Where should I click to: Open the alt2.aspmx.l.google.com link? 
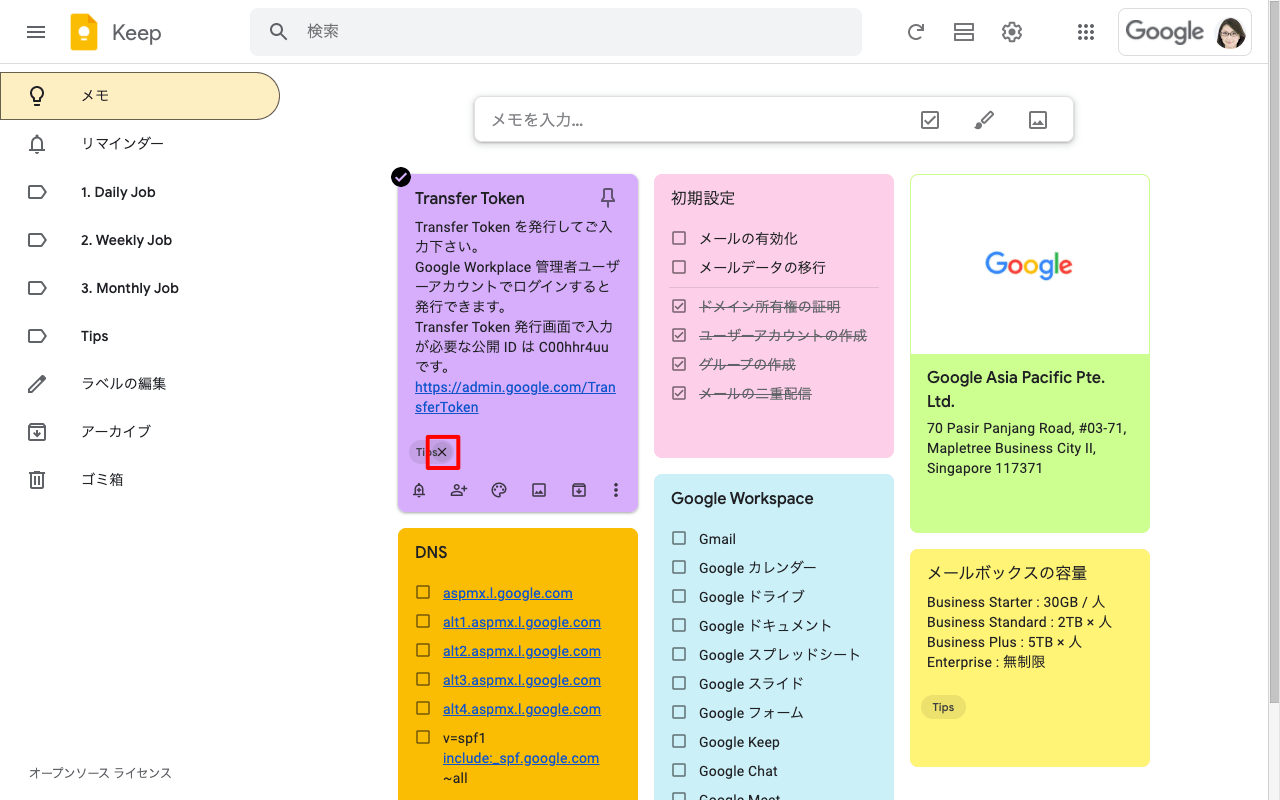(x=522, y=651)
